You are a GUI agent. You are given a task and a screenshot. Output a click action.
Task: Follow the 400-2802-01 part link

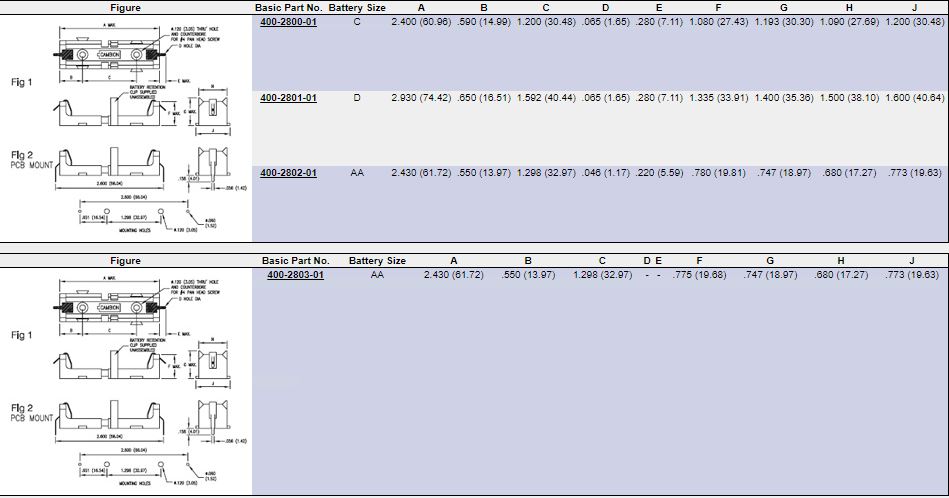coord(288,173)
